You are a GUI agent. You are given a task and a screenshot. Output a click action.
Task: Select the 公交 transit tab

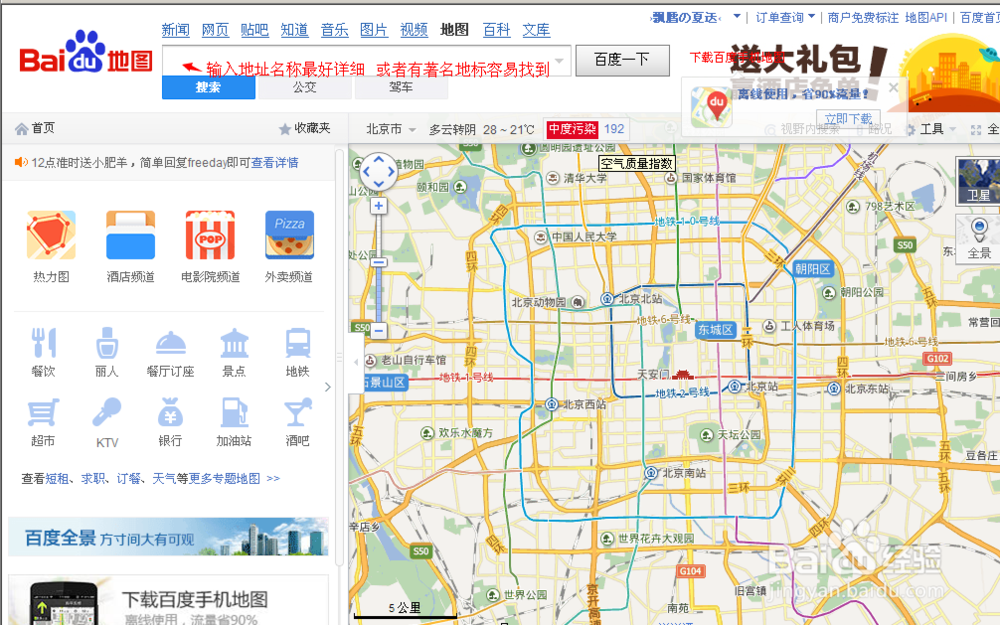click(x=304, y=87)
